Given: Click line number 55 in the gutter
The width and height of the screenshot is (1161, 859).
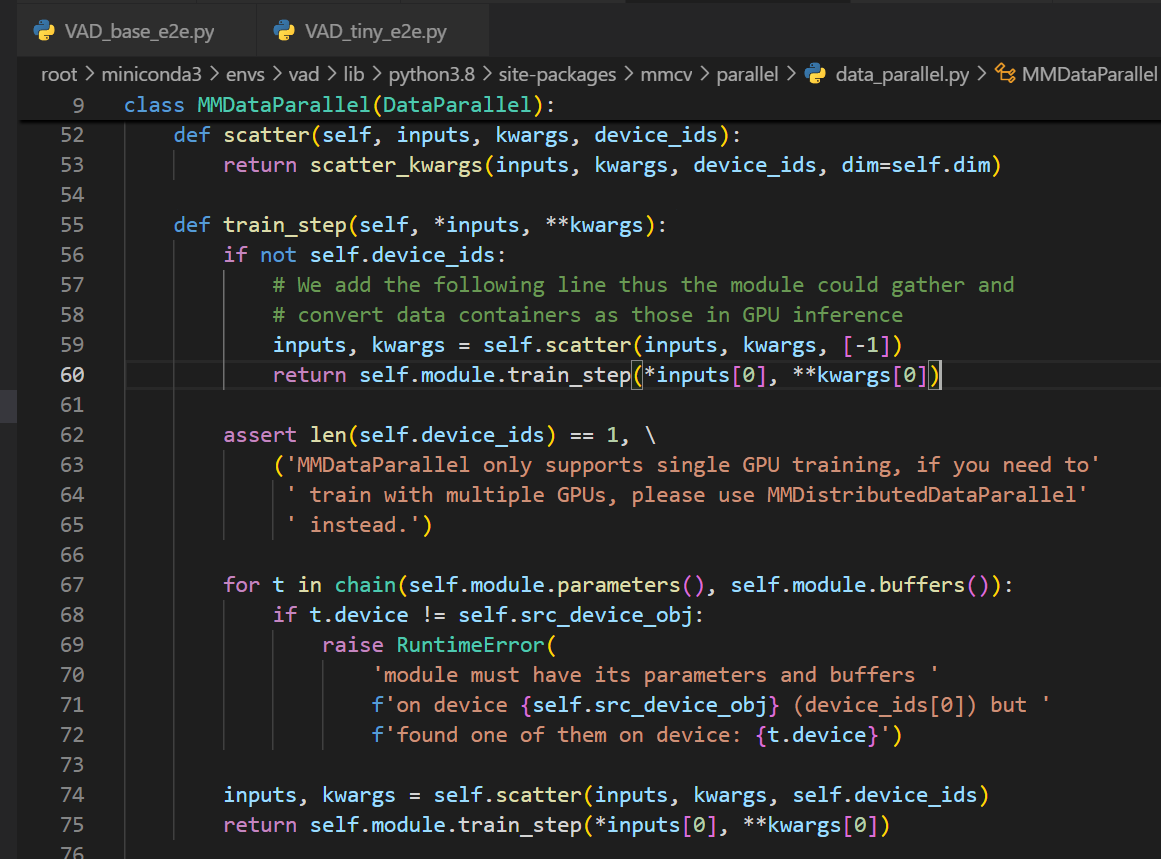Looking at the screenshot, I should point(72,225).
